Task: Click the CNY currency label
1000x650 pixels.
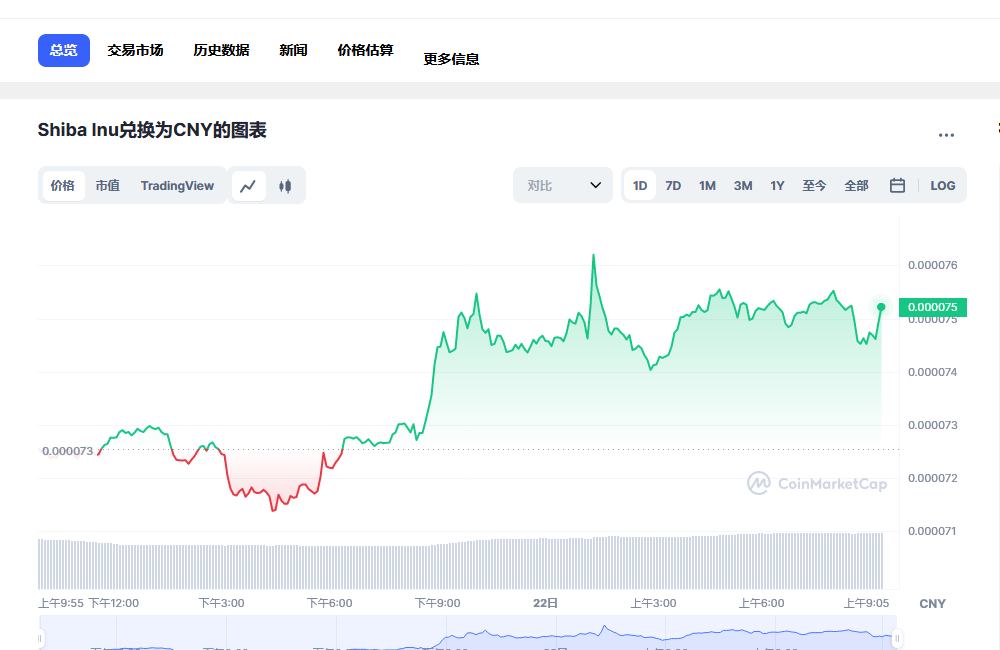Action: tap(932, 603)
